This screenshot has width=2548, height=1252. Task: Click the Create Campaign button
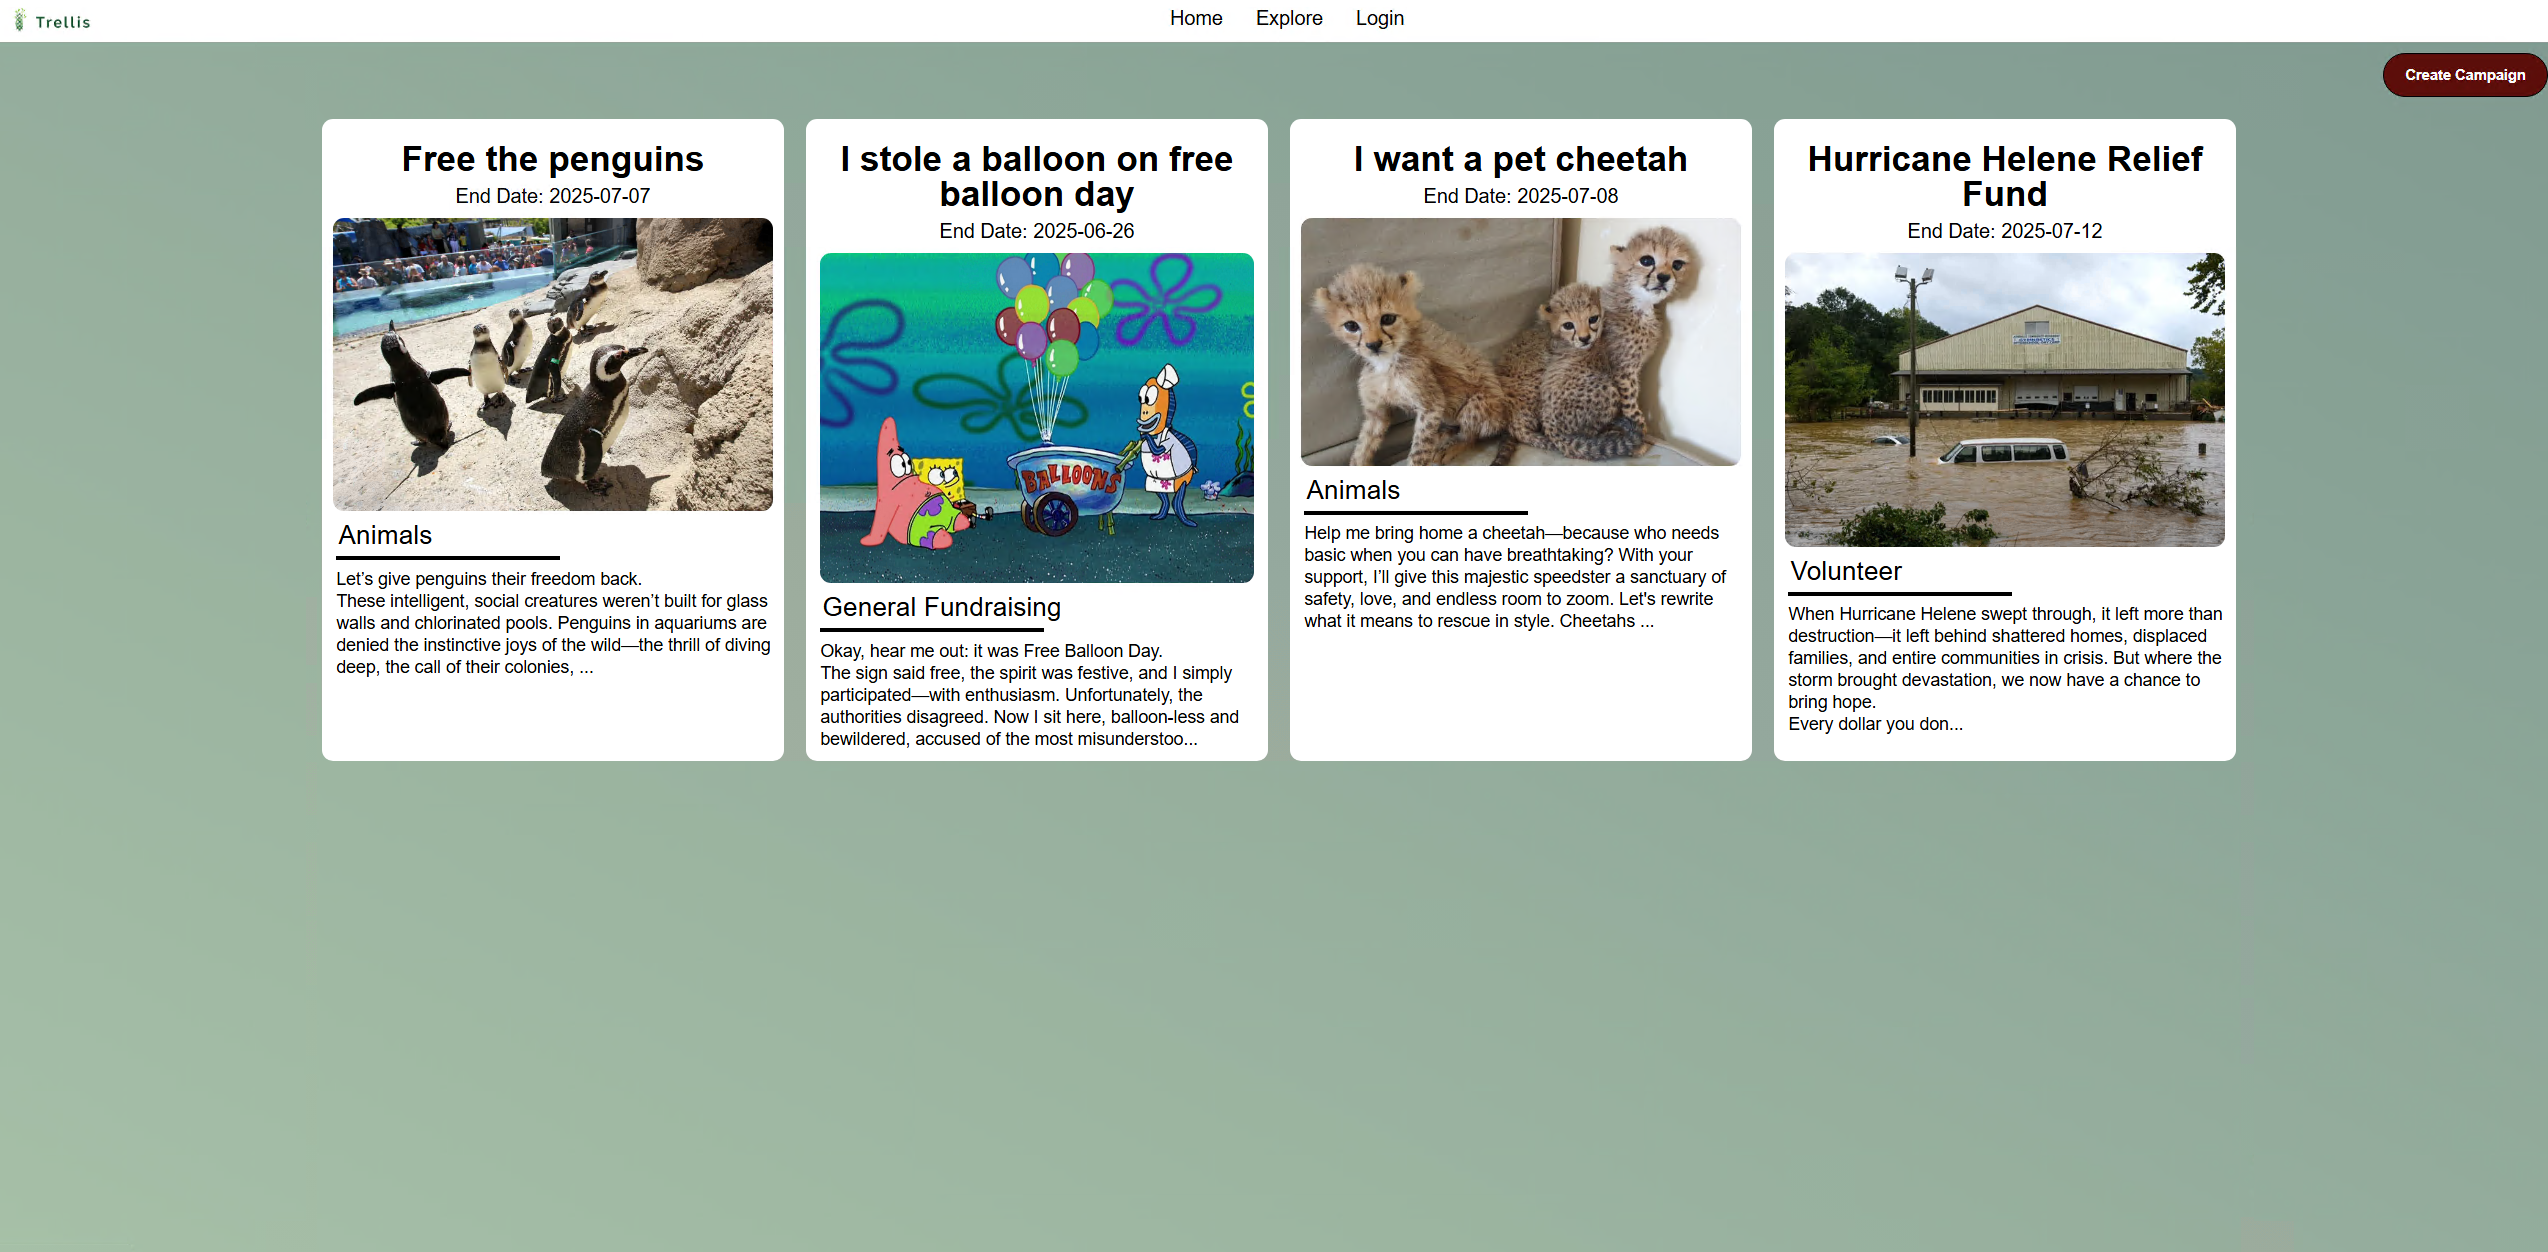coord(2464,75)
